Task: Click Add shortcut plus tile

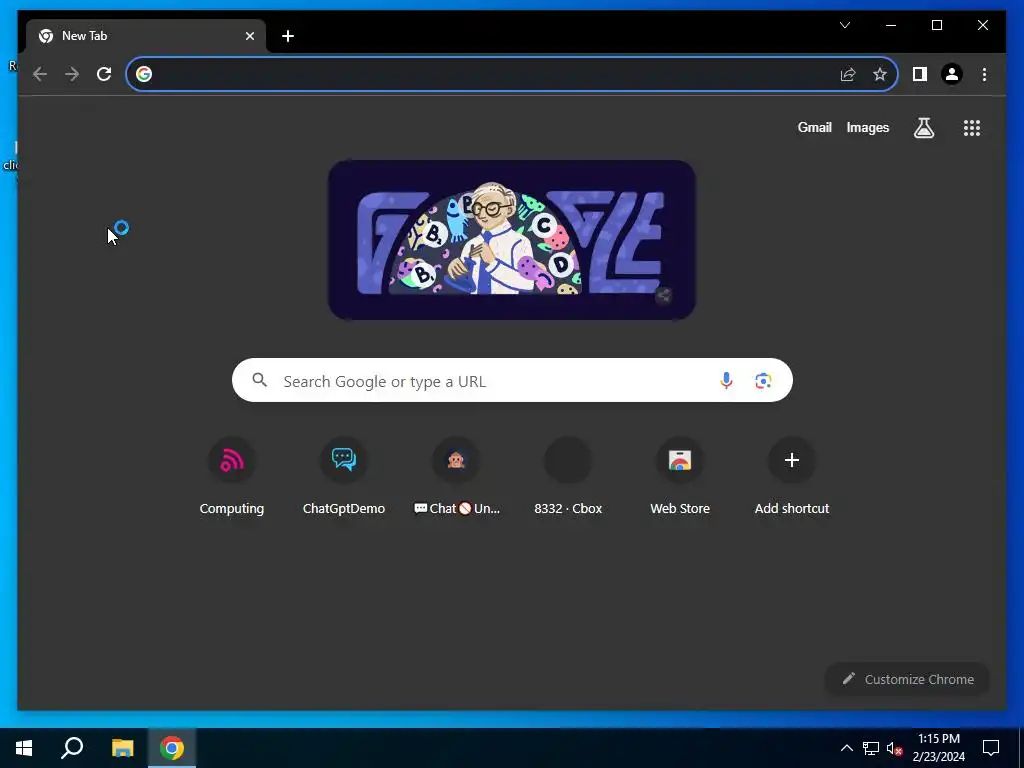Action: [x=792, y=477]
